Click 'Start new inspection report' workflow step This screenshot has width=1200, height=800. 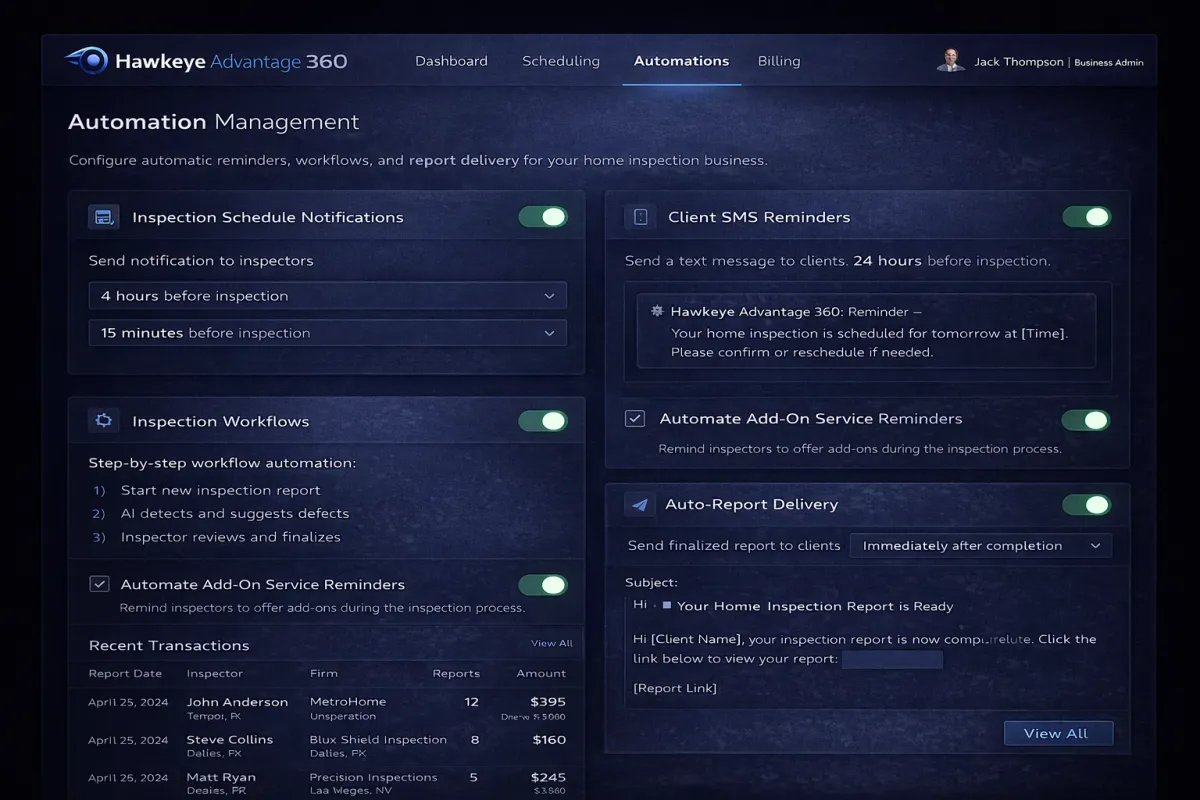(220, 490)
